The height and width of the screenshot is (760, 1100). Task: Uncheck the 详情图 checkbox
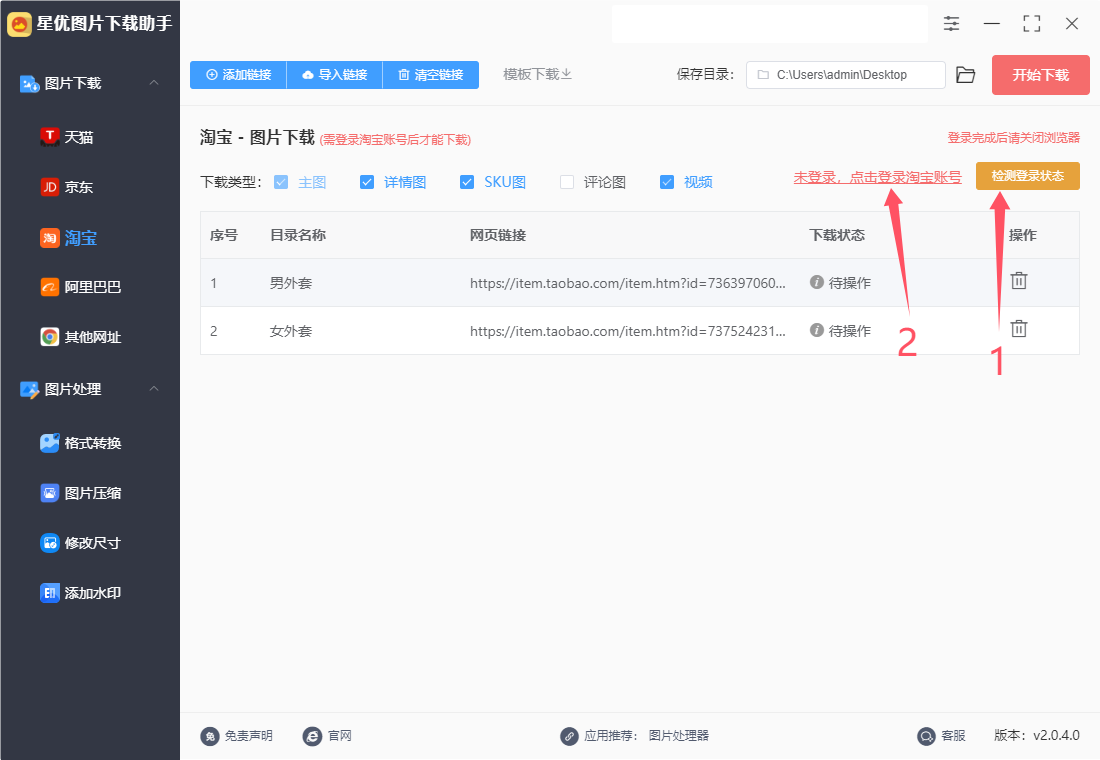367,182
